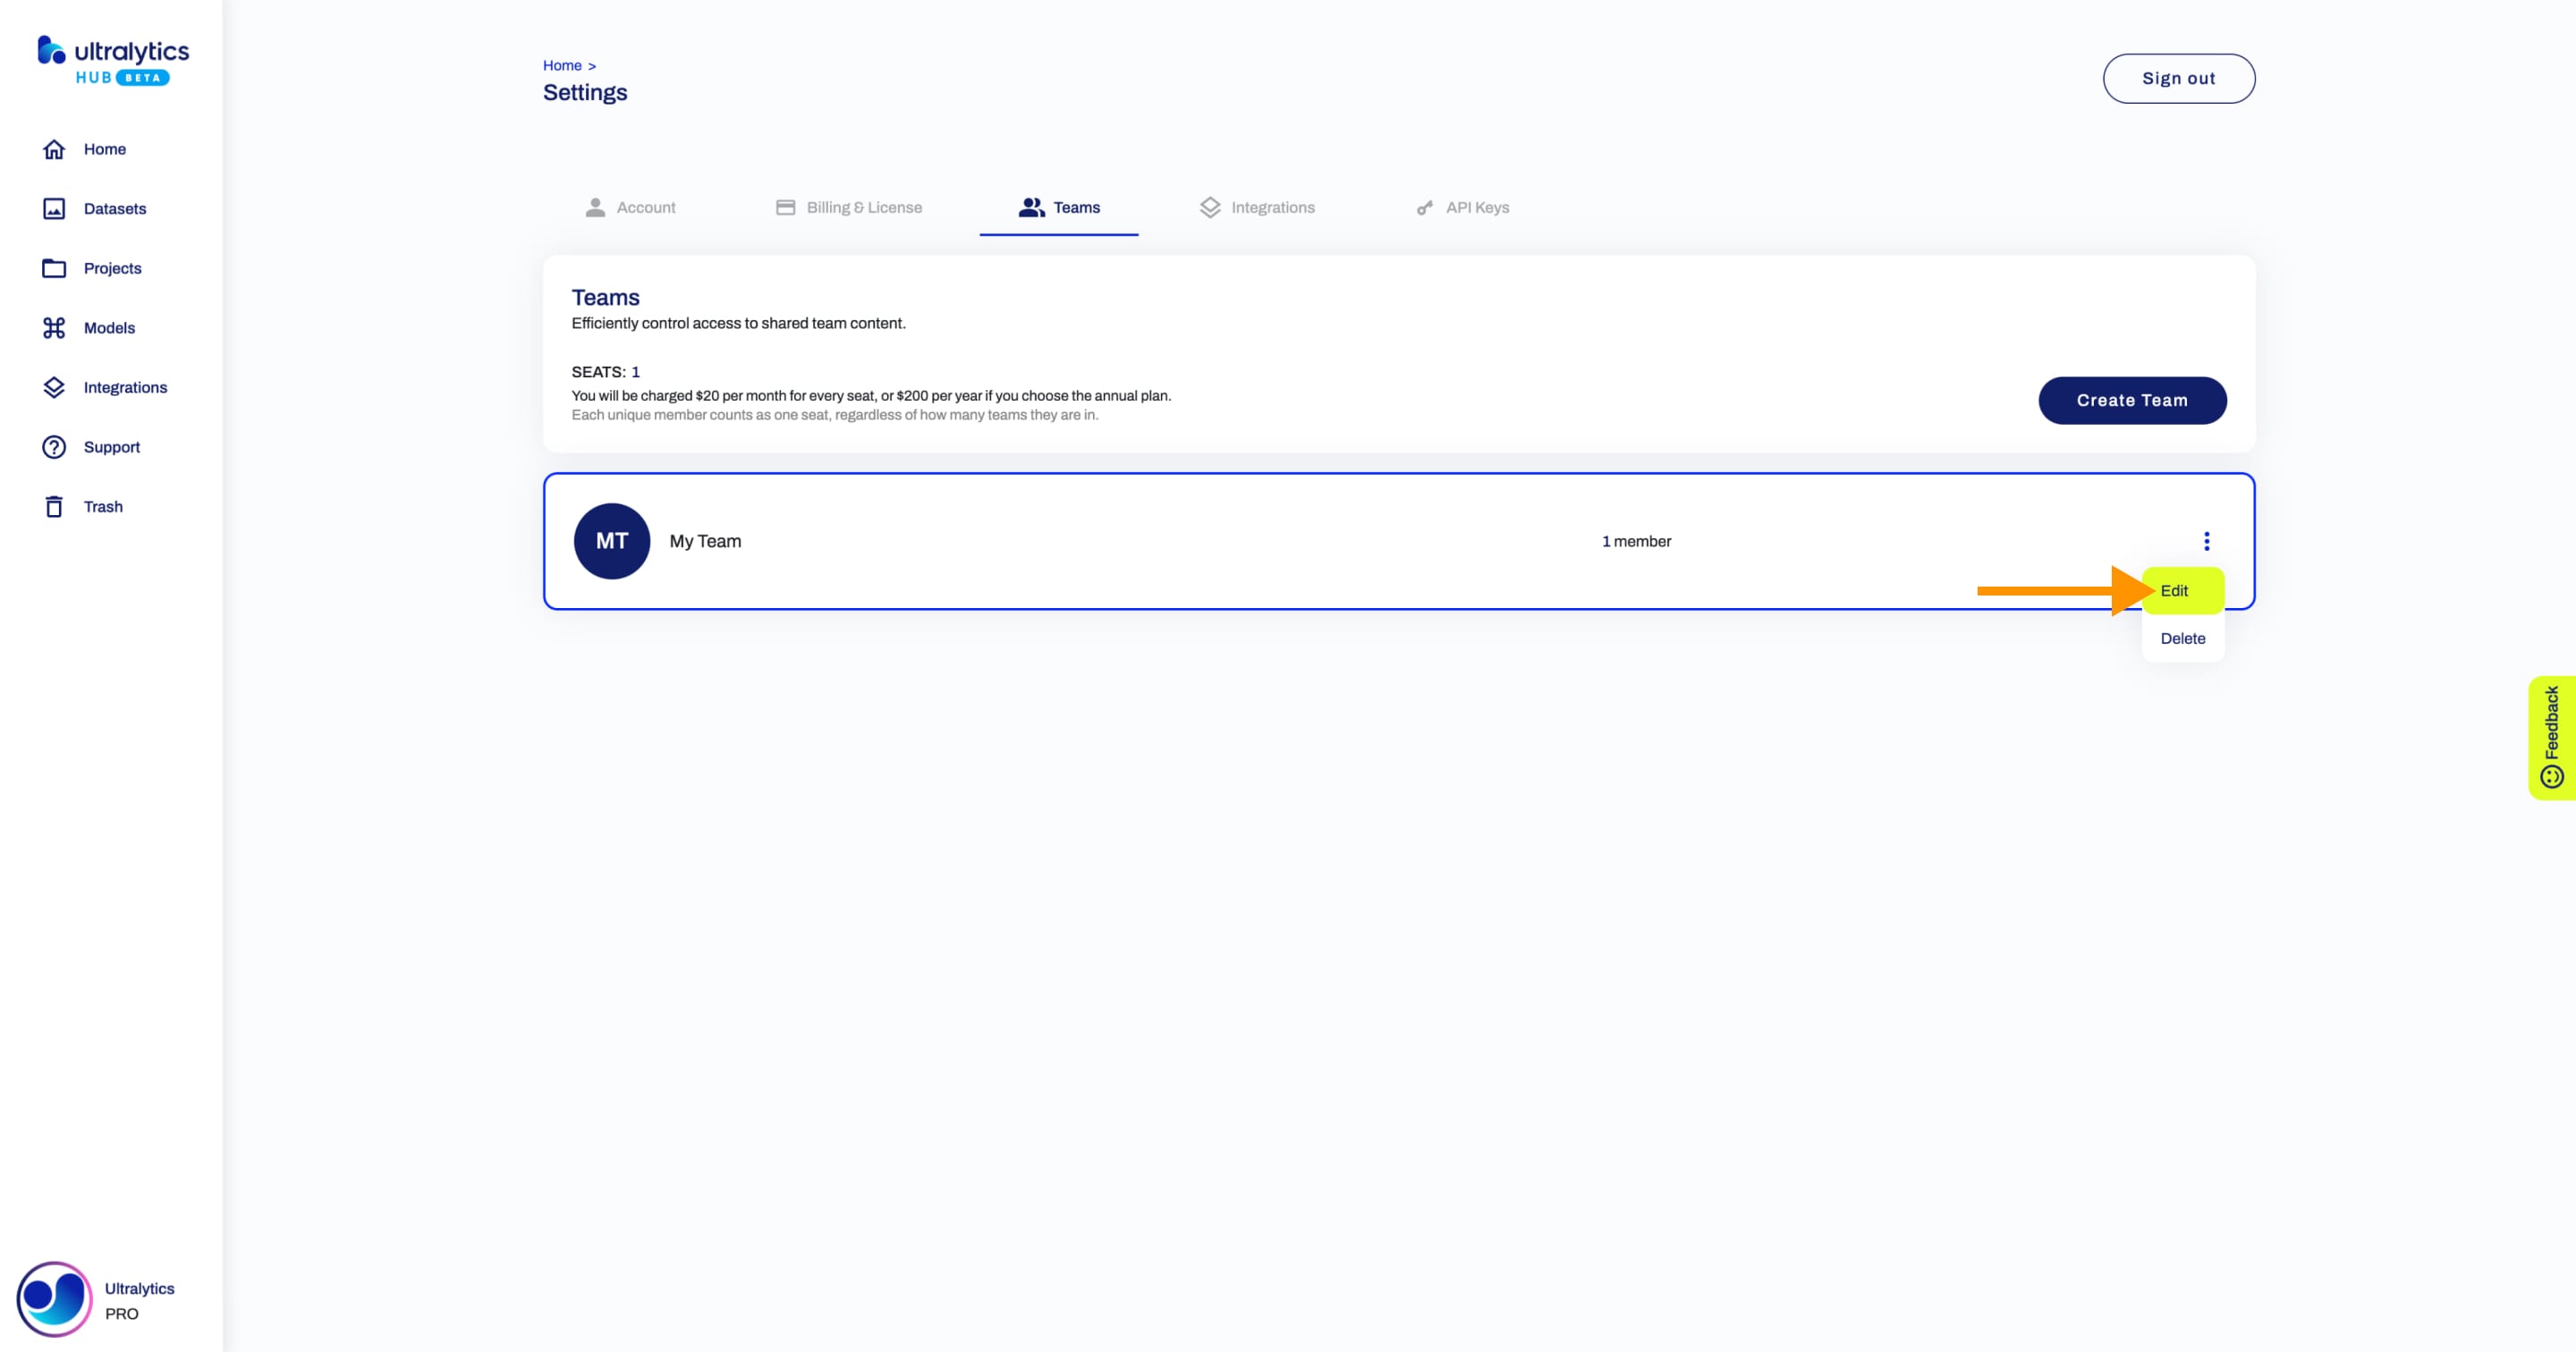2576x1352 pixels.
Task: Click the Home sidebar icon
Action: coord(53,148)
